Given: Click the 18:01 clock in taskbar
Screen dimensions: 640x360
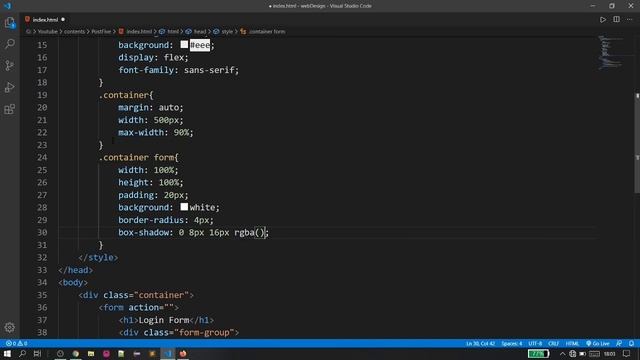Looking at the screenshot, I should [609, 354].
